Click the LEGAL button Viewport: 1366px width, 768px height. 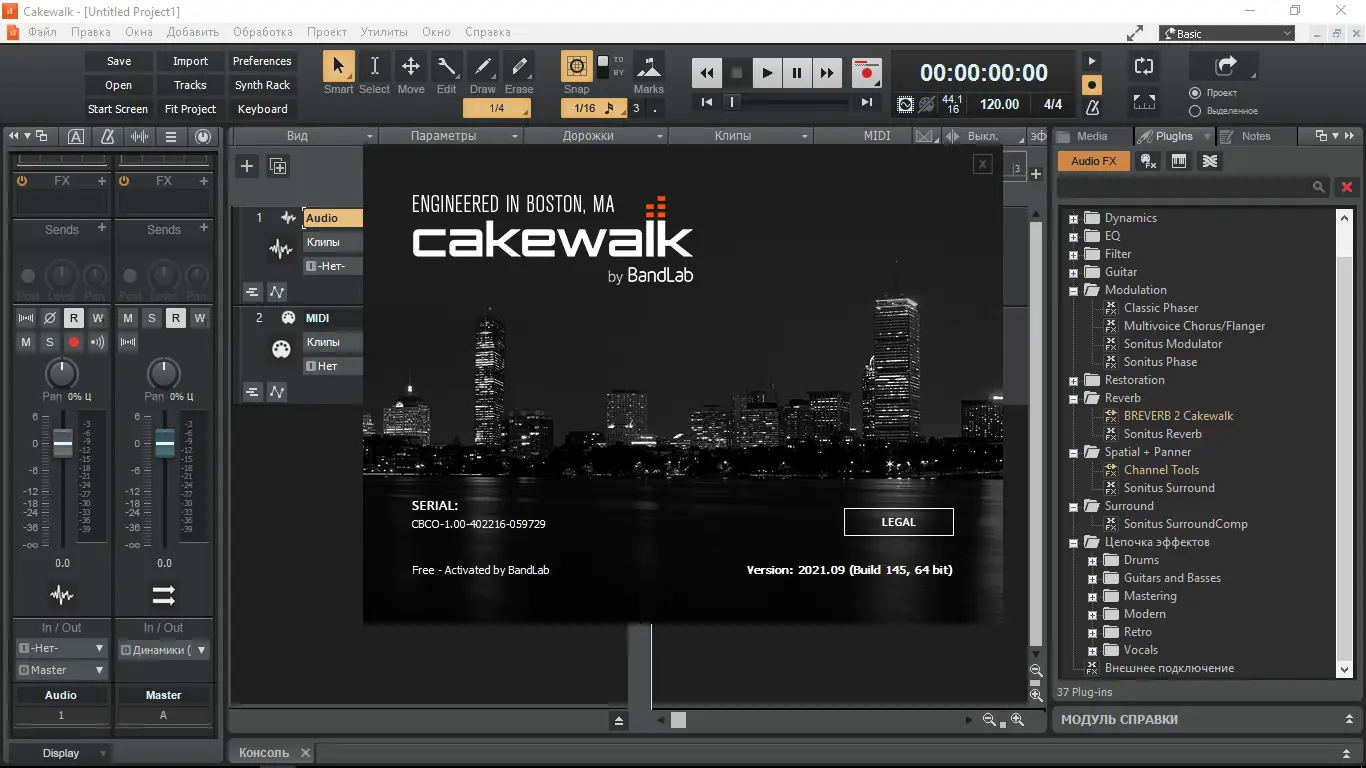[899, 522]
